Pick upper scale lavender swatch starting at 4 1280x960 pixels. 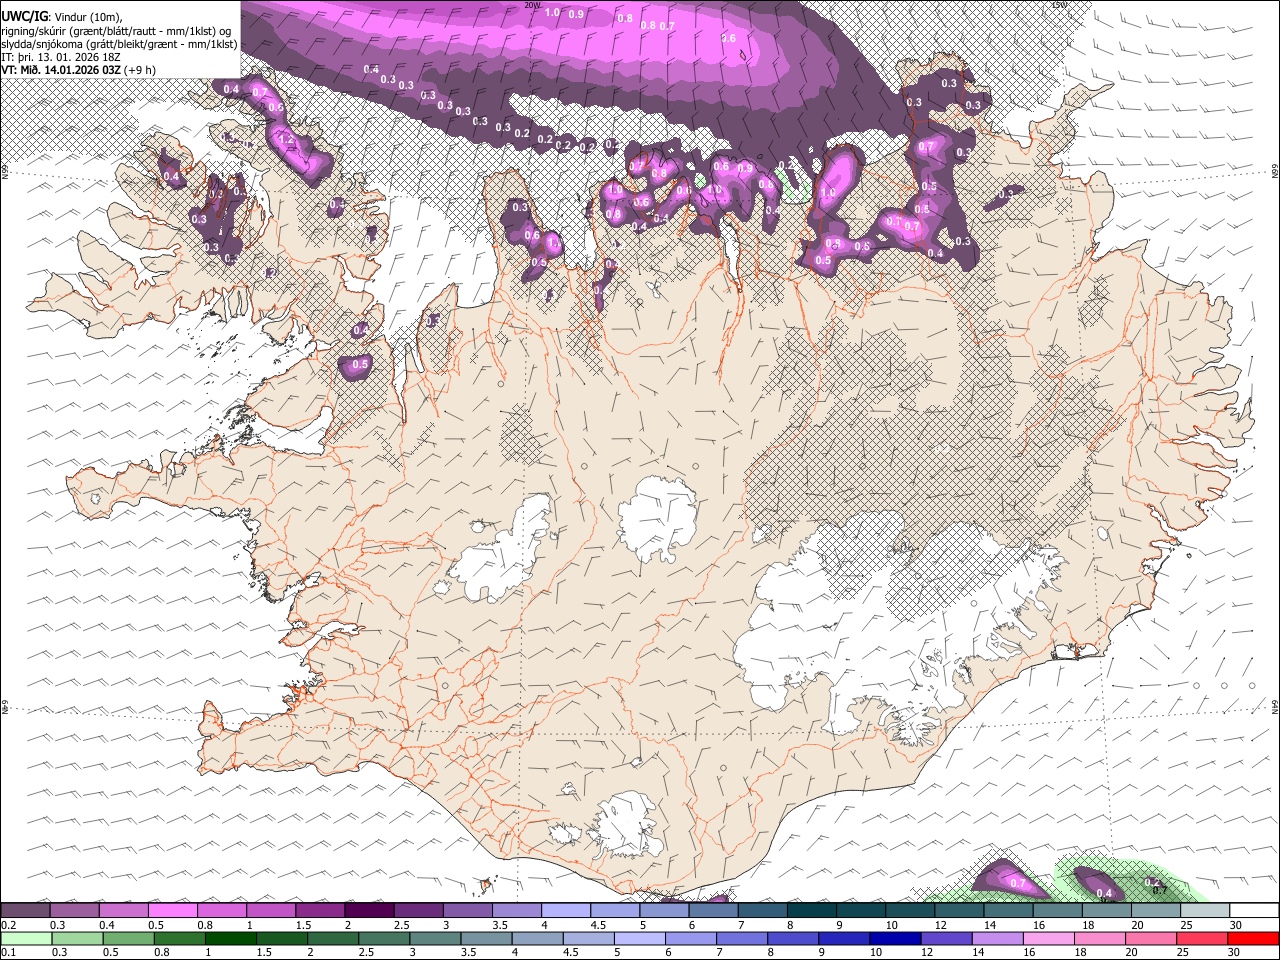[564, 911]
